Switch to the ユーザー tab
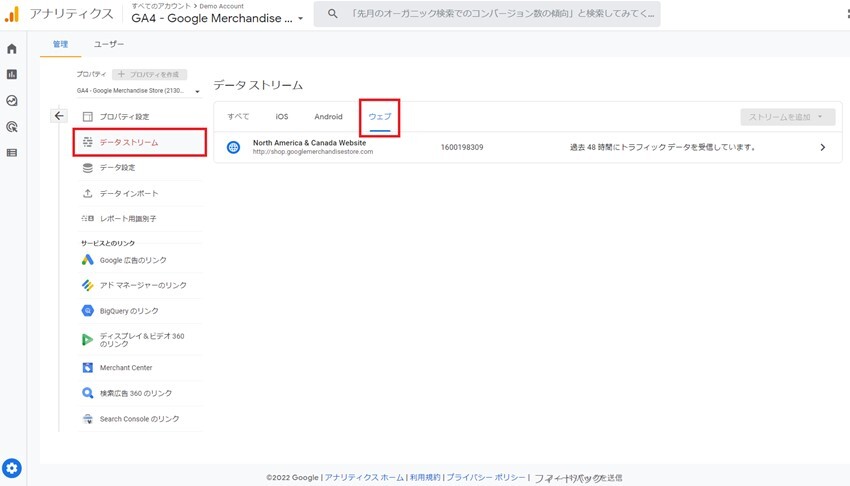Image resolution: width=850 pixels, height=486 pixels. click(x=109, y=45)
